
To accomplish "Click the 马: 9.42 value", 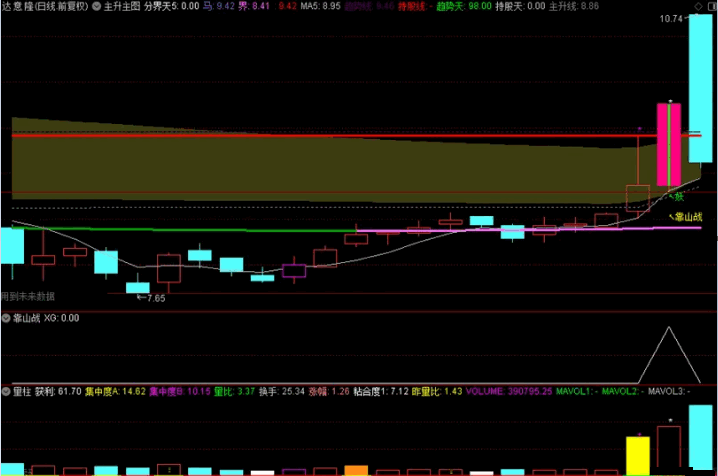I will coord(219,6).
